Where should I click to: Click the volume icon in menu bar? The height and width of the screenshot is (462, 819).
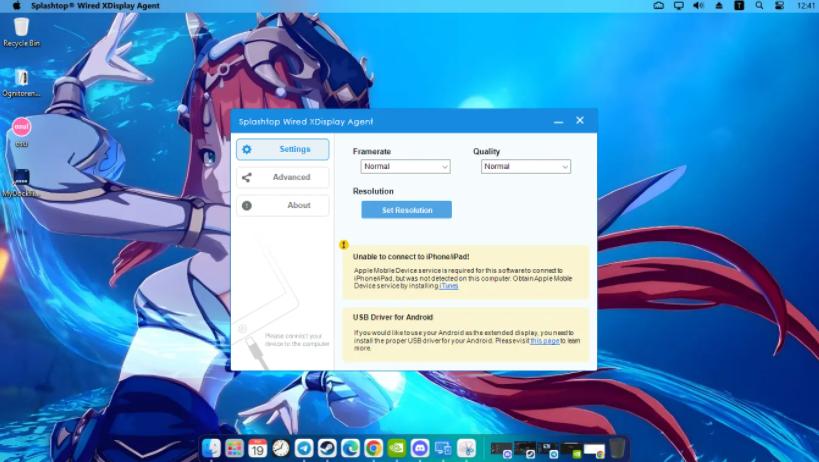pos(698,6)
